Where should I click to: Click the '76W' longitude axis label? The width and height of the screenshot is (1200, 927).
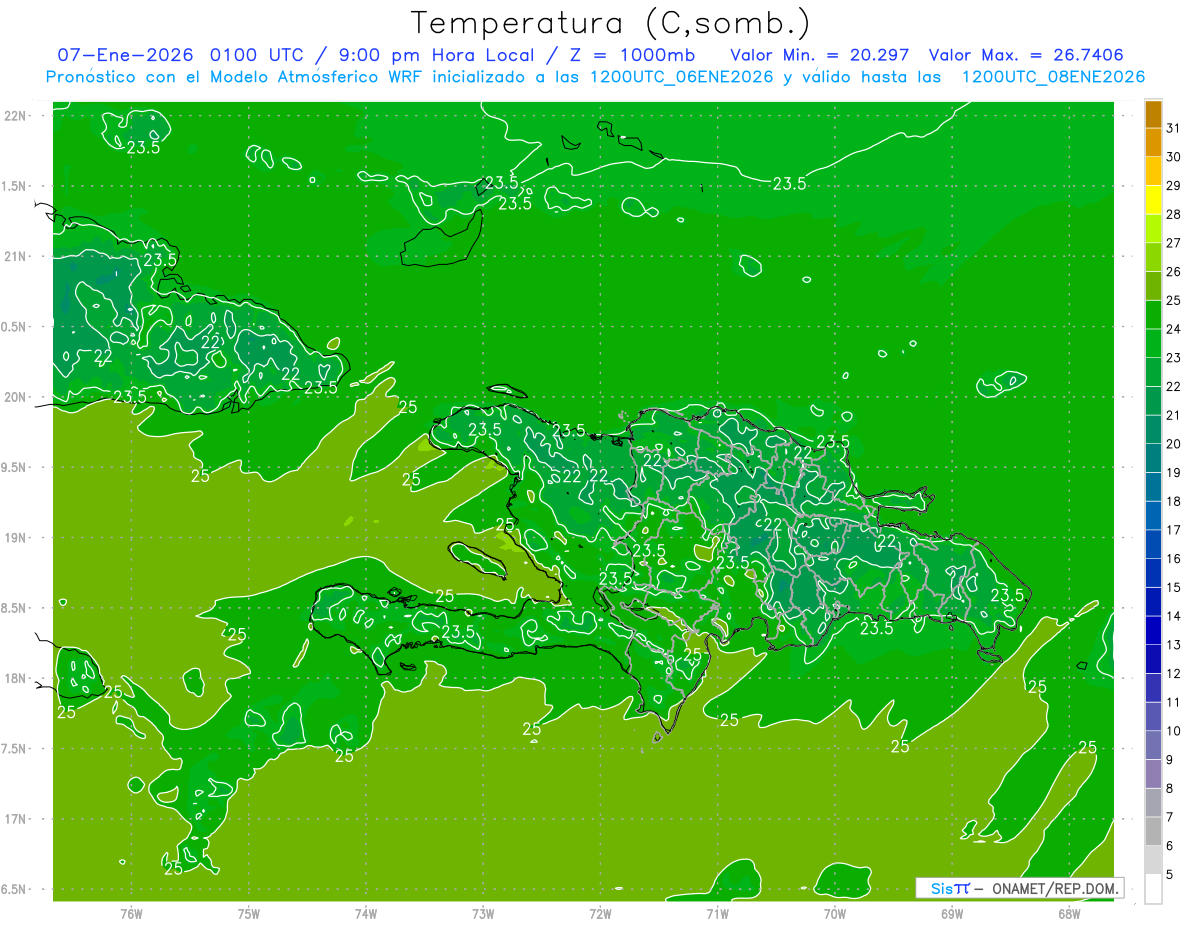pyautogui.click(x=131, y=915)
